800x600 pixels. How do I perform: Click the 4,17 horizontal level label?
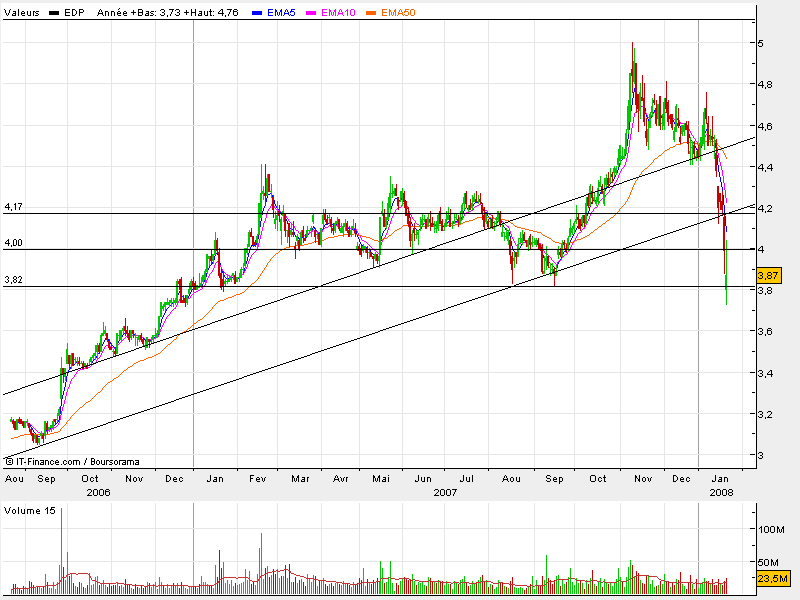pyautogui.click(x=13, y=207)
